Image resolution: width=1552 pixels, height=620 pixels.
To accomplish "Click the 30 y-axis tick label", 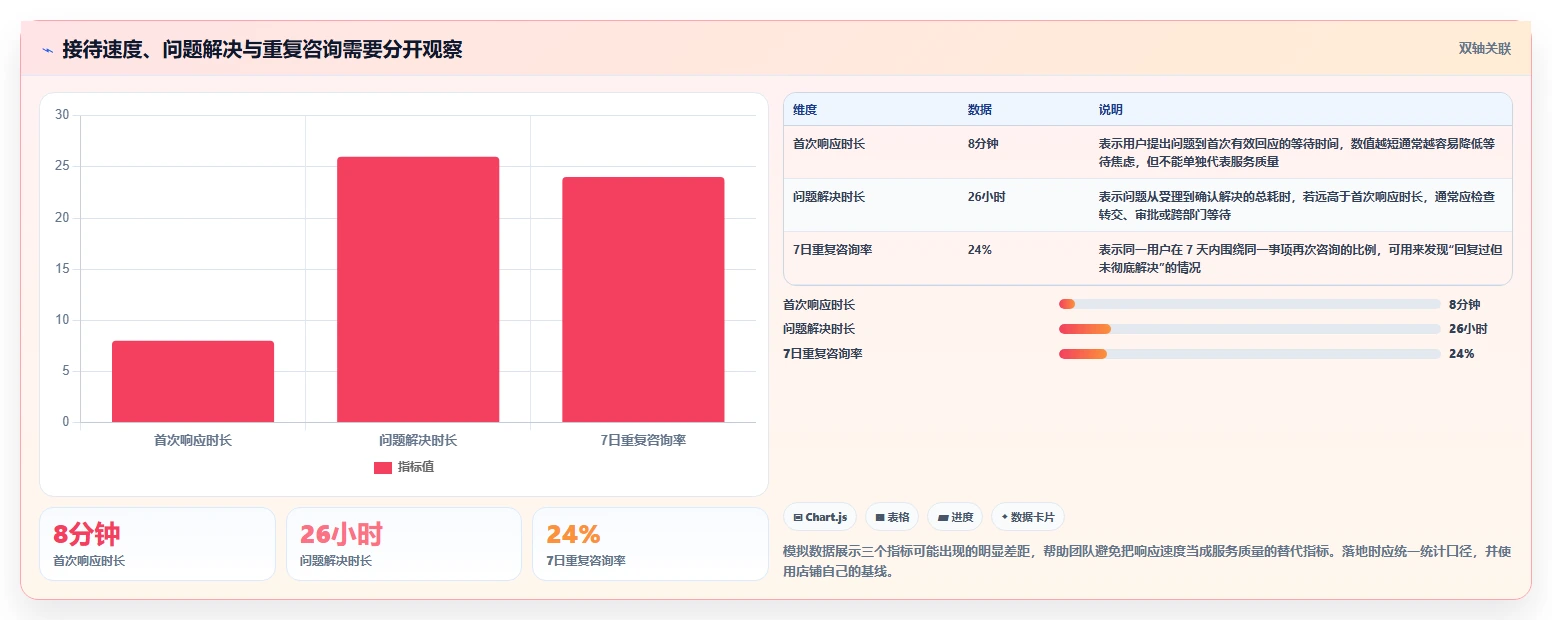I will 62,115.
